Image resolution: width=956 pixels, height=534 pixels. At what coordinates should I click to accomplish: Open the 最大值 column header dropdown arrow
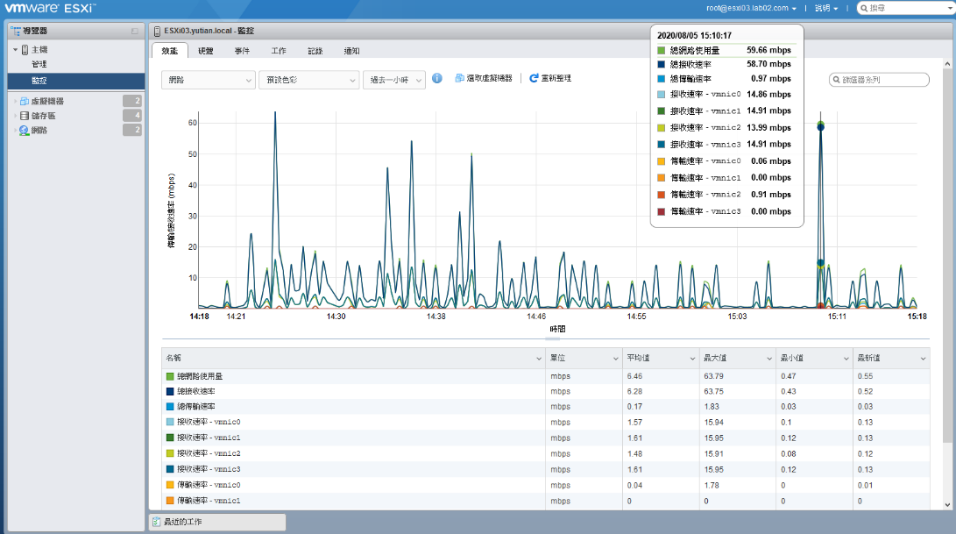pos(769,358)
